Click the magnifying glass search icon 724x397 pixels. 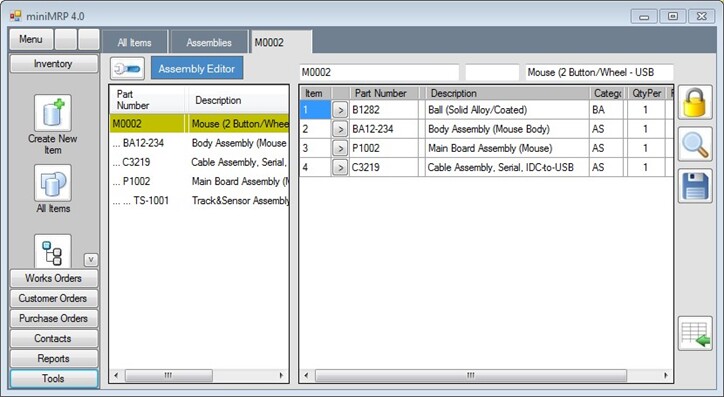(x=695, y=144)
